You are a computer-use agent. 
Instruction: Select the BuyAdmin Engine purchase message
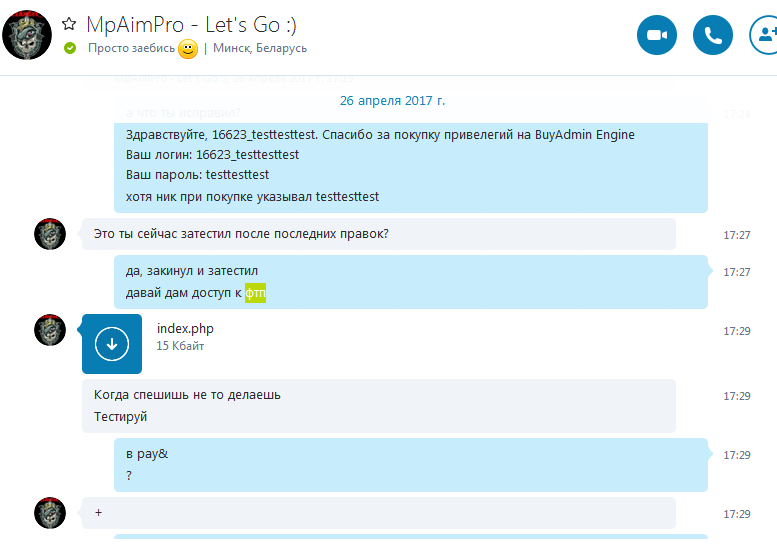coord(411,168)
